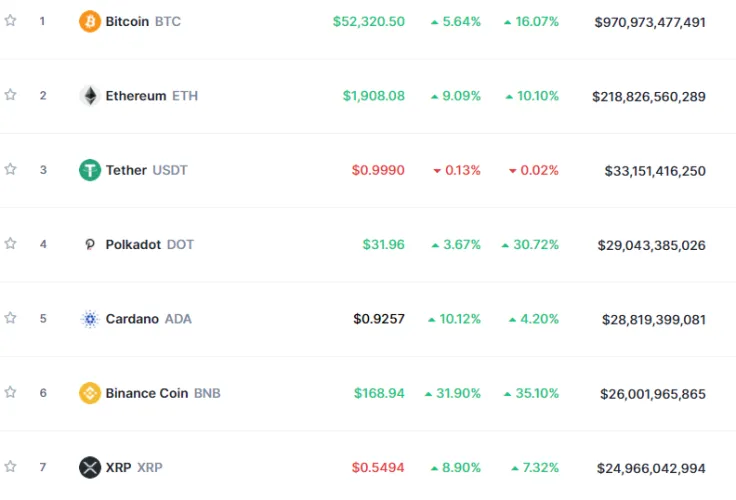The width and height of the screenshot is (736, 500).
Task: Click the Bitcoin logo icon
Action: [x=90, y=21]
